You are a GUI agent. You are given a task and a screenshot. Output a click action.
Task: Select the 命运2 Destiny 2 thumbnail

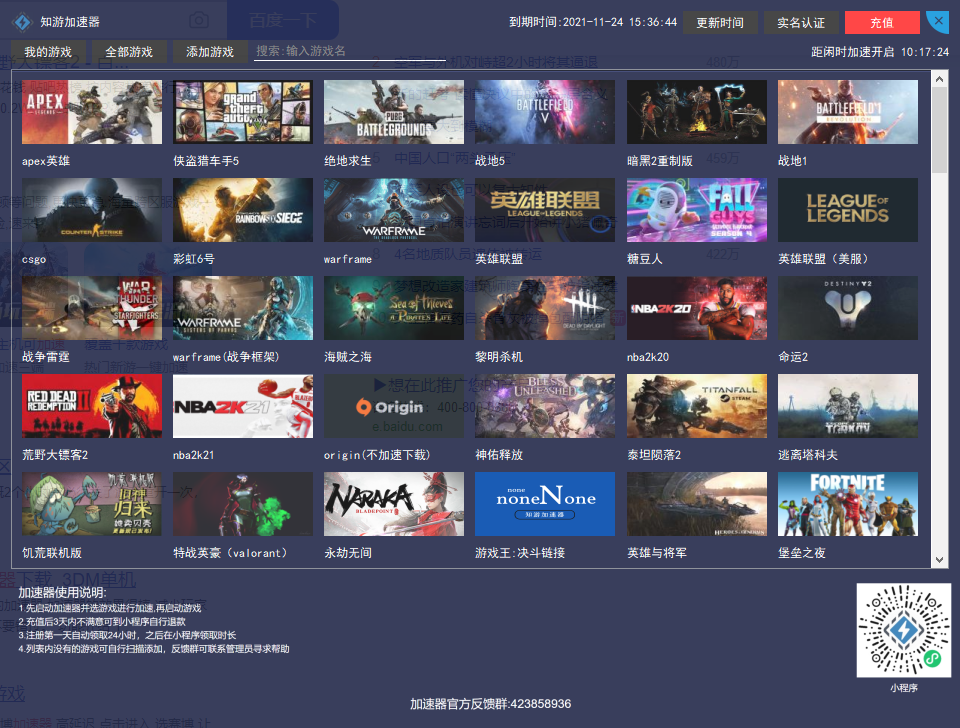click(848, 308)
